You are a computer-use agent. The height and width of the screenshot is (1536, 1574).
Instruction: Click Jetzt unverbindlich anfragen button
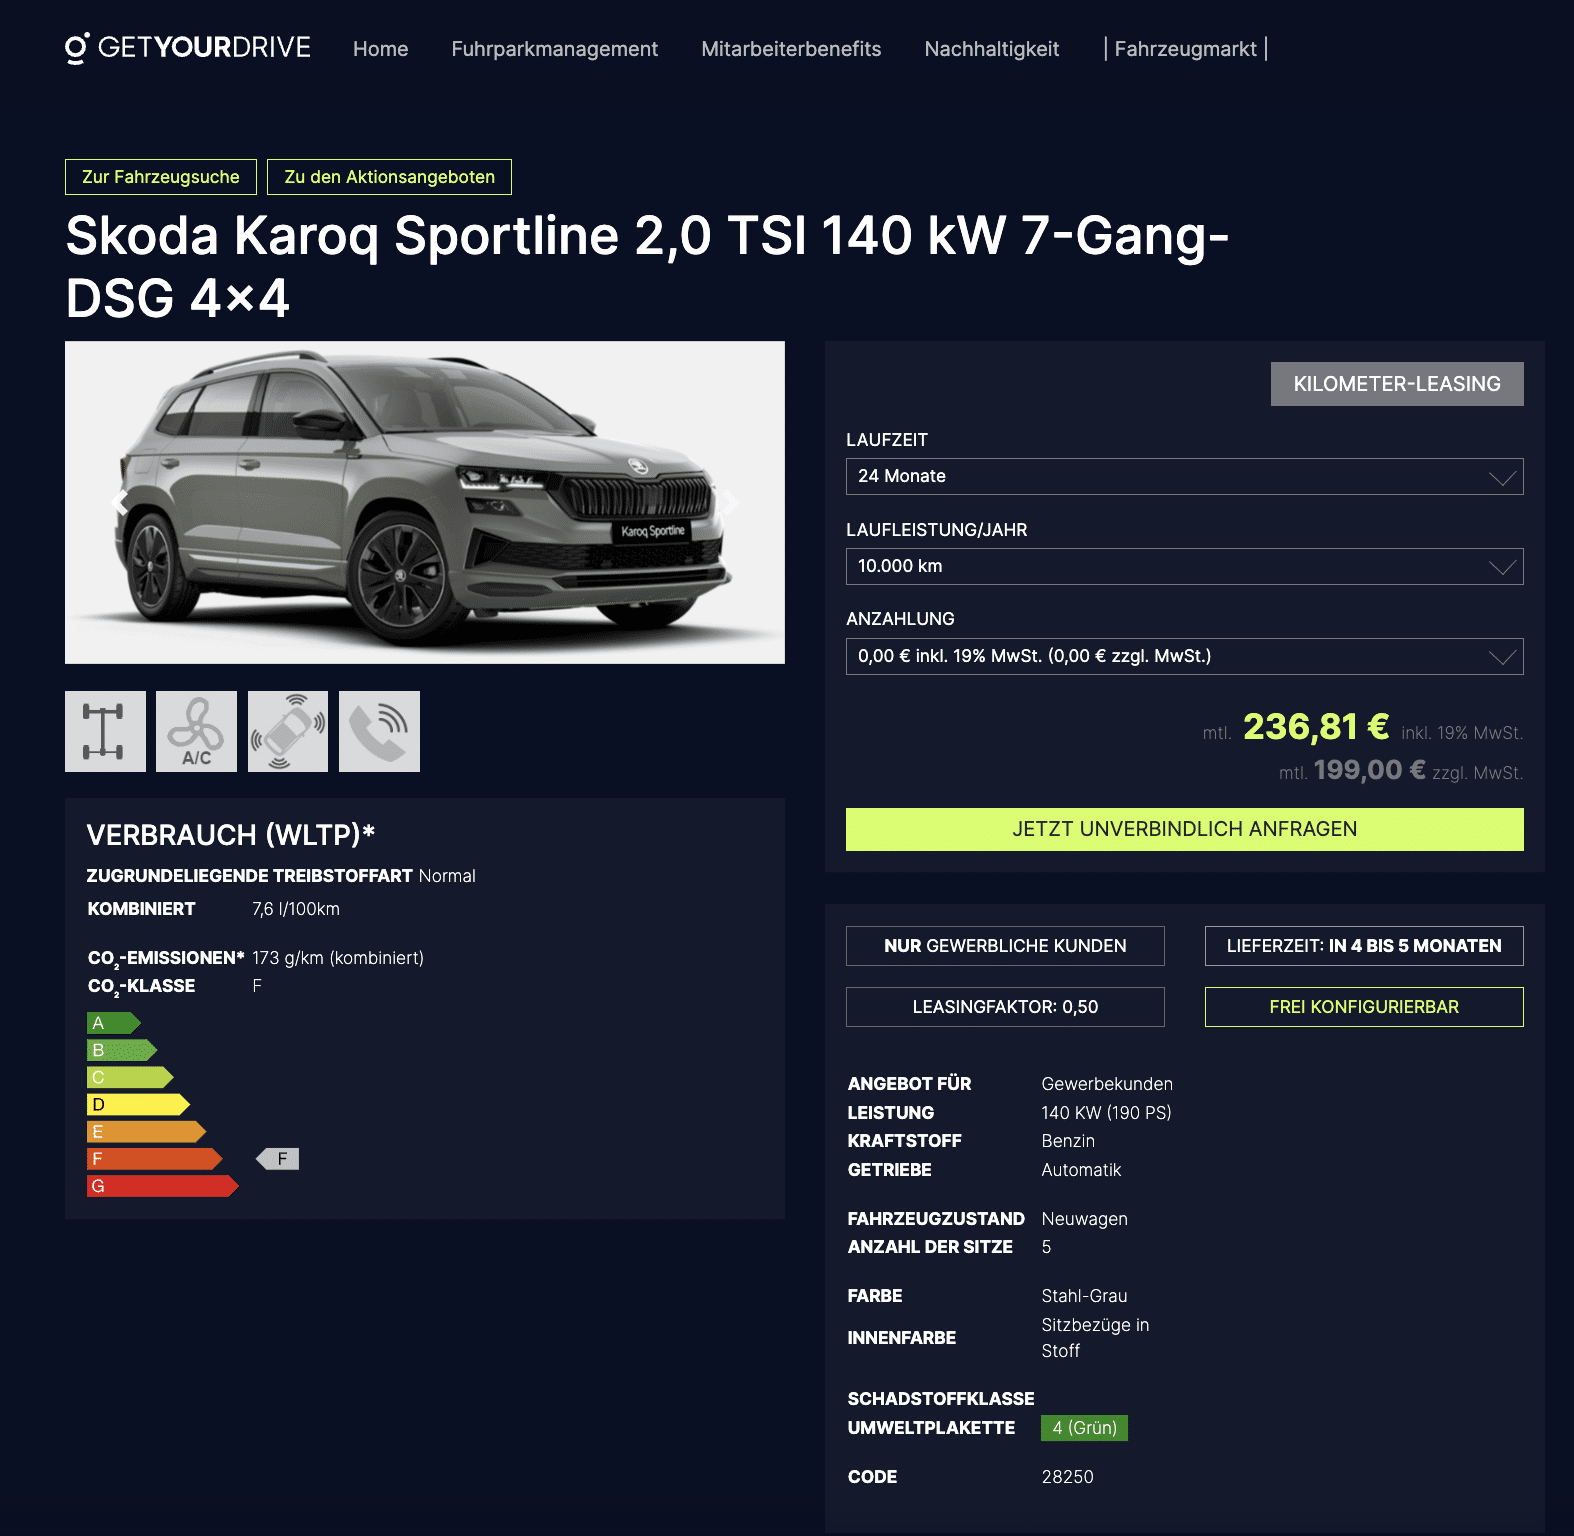point(1184,829)
